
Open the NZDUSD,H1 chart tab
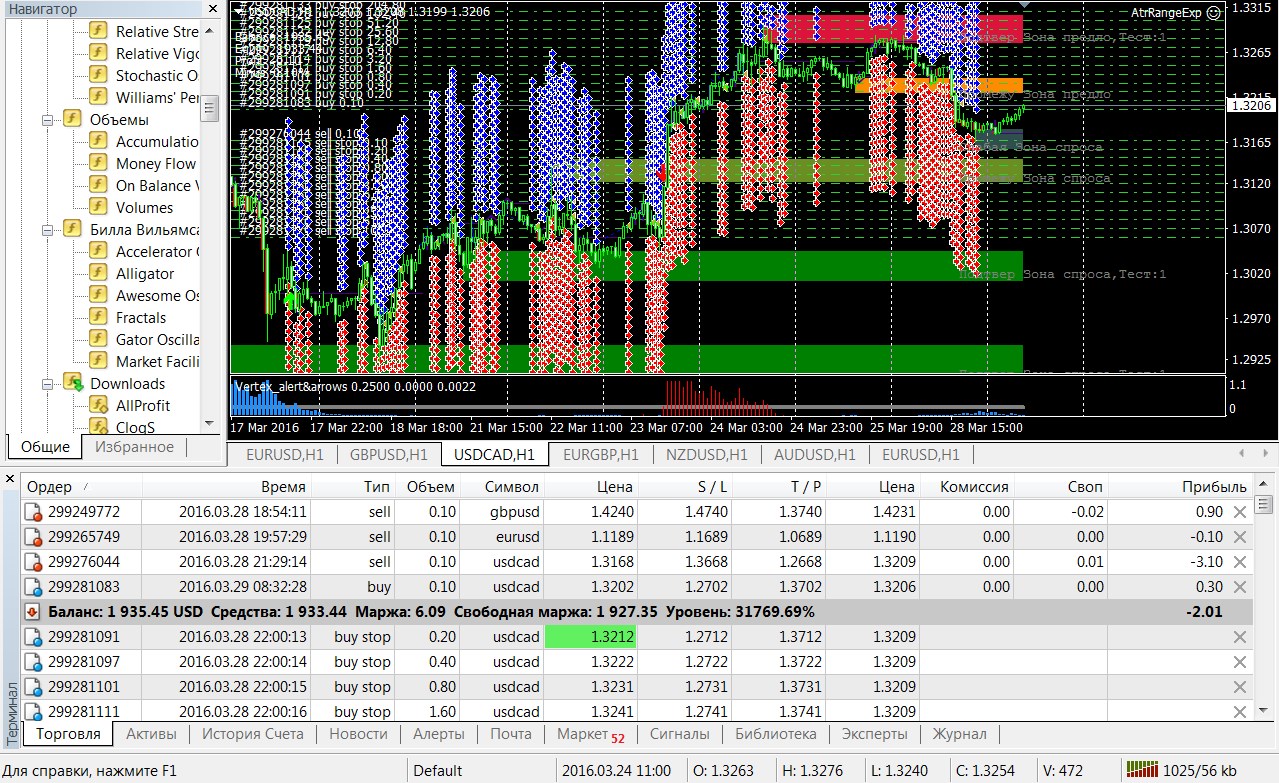pyautogui.click(x=707, y=455)
